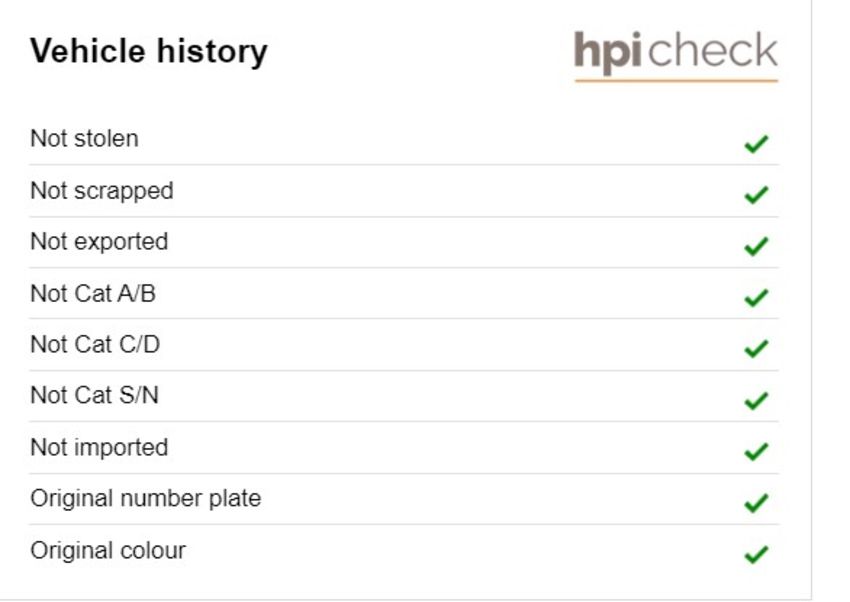Click the Original colour label

click(x=108, y=551)
